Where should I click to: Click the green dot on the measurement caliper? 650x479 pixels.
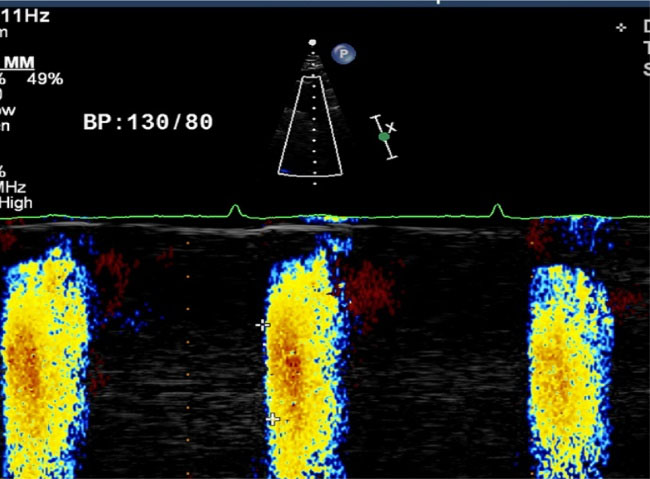tap(384, 137)
